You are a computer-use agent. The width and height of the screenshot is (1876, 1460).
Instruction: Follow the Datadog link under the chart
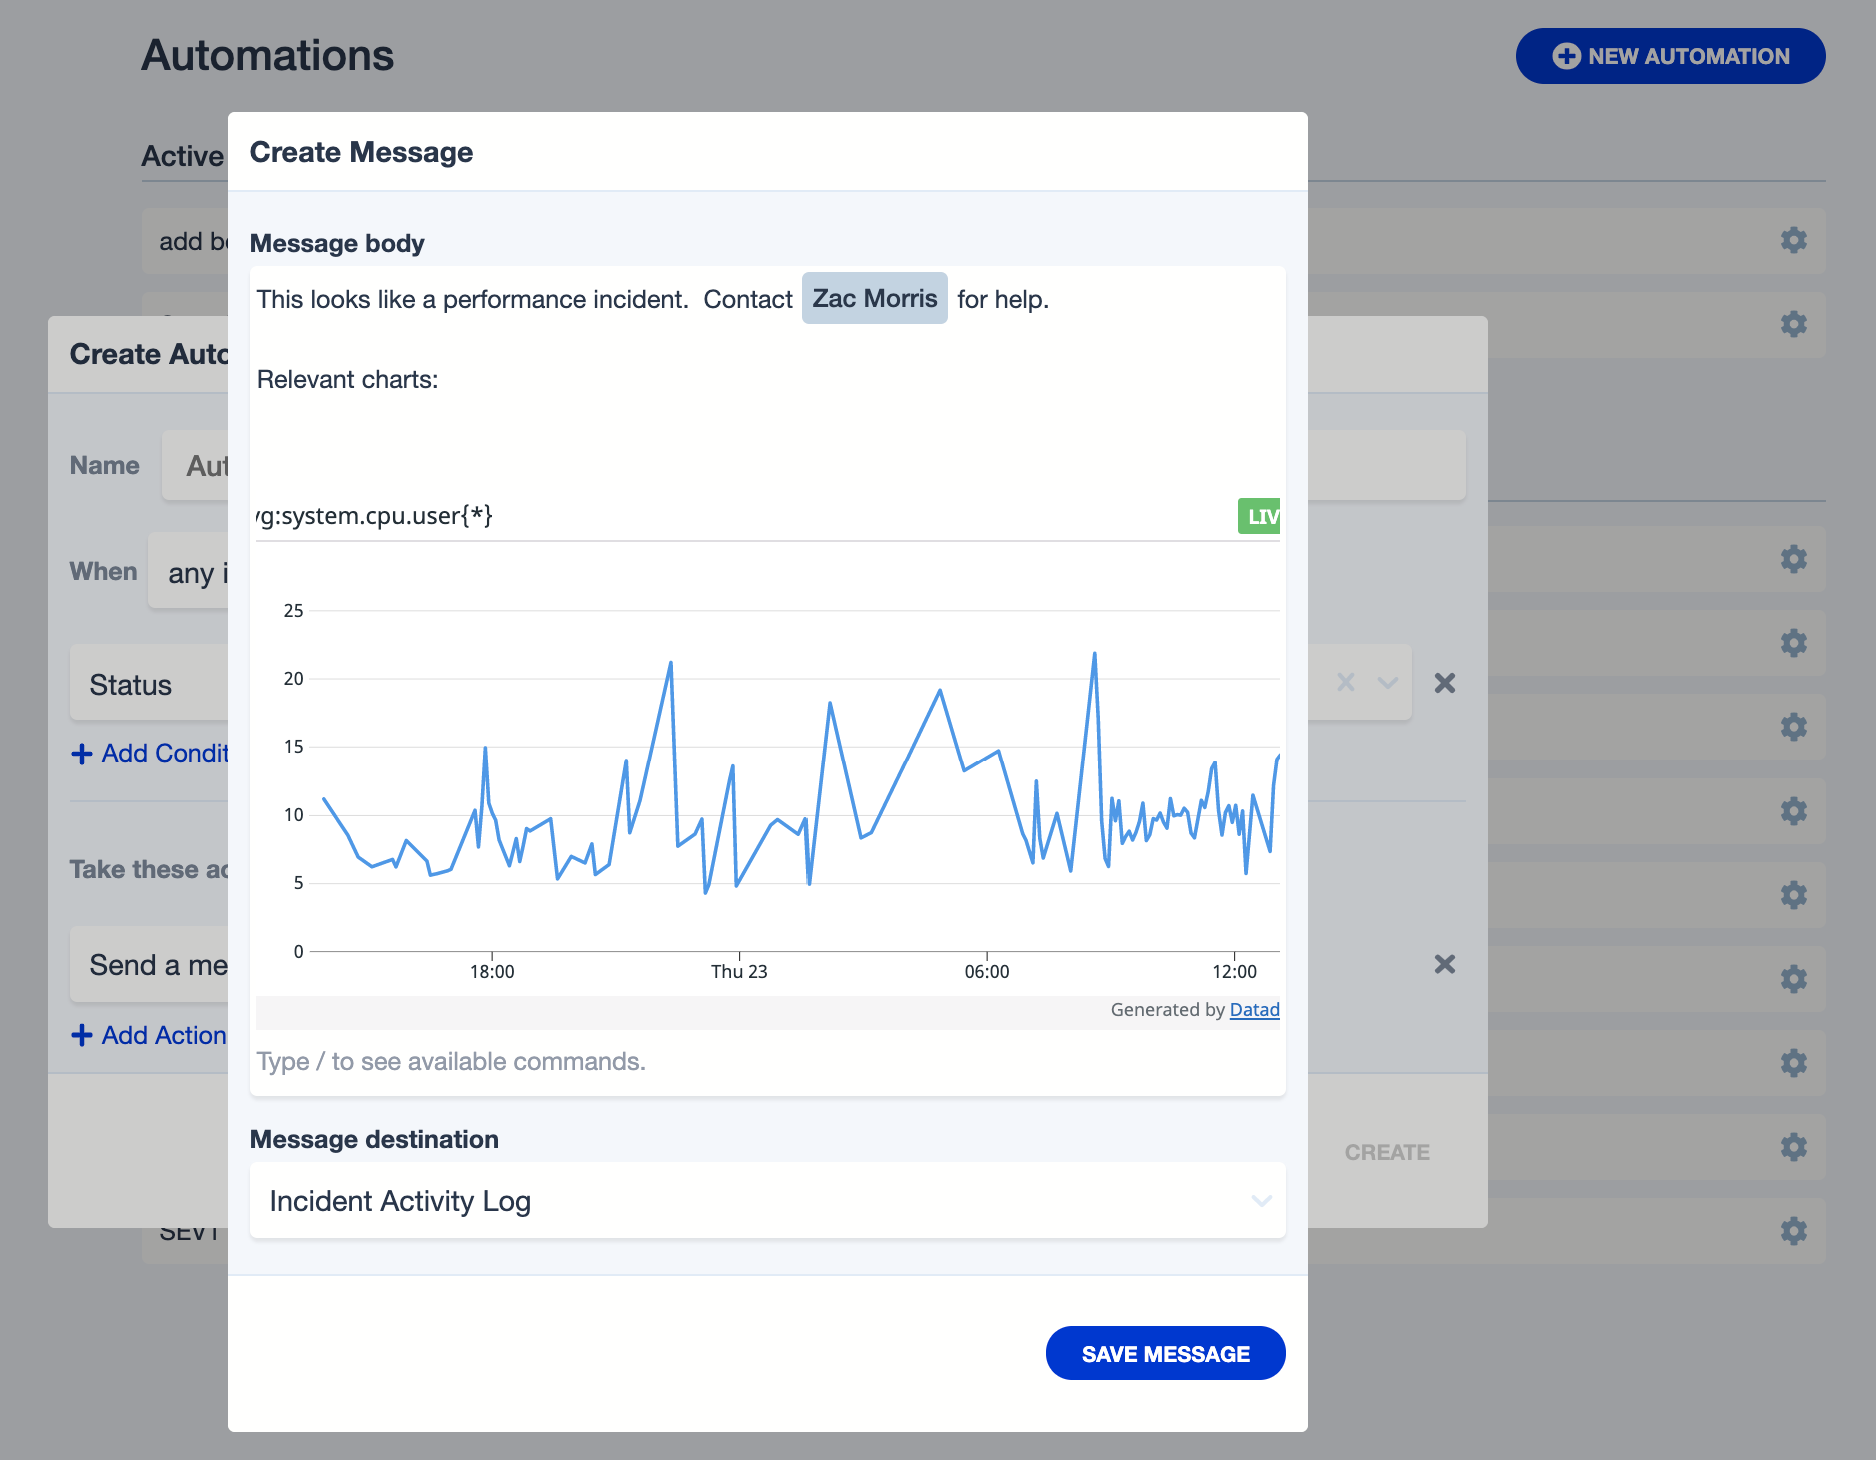point(1254,1010)
